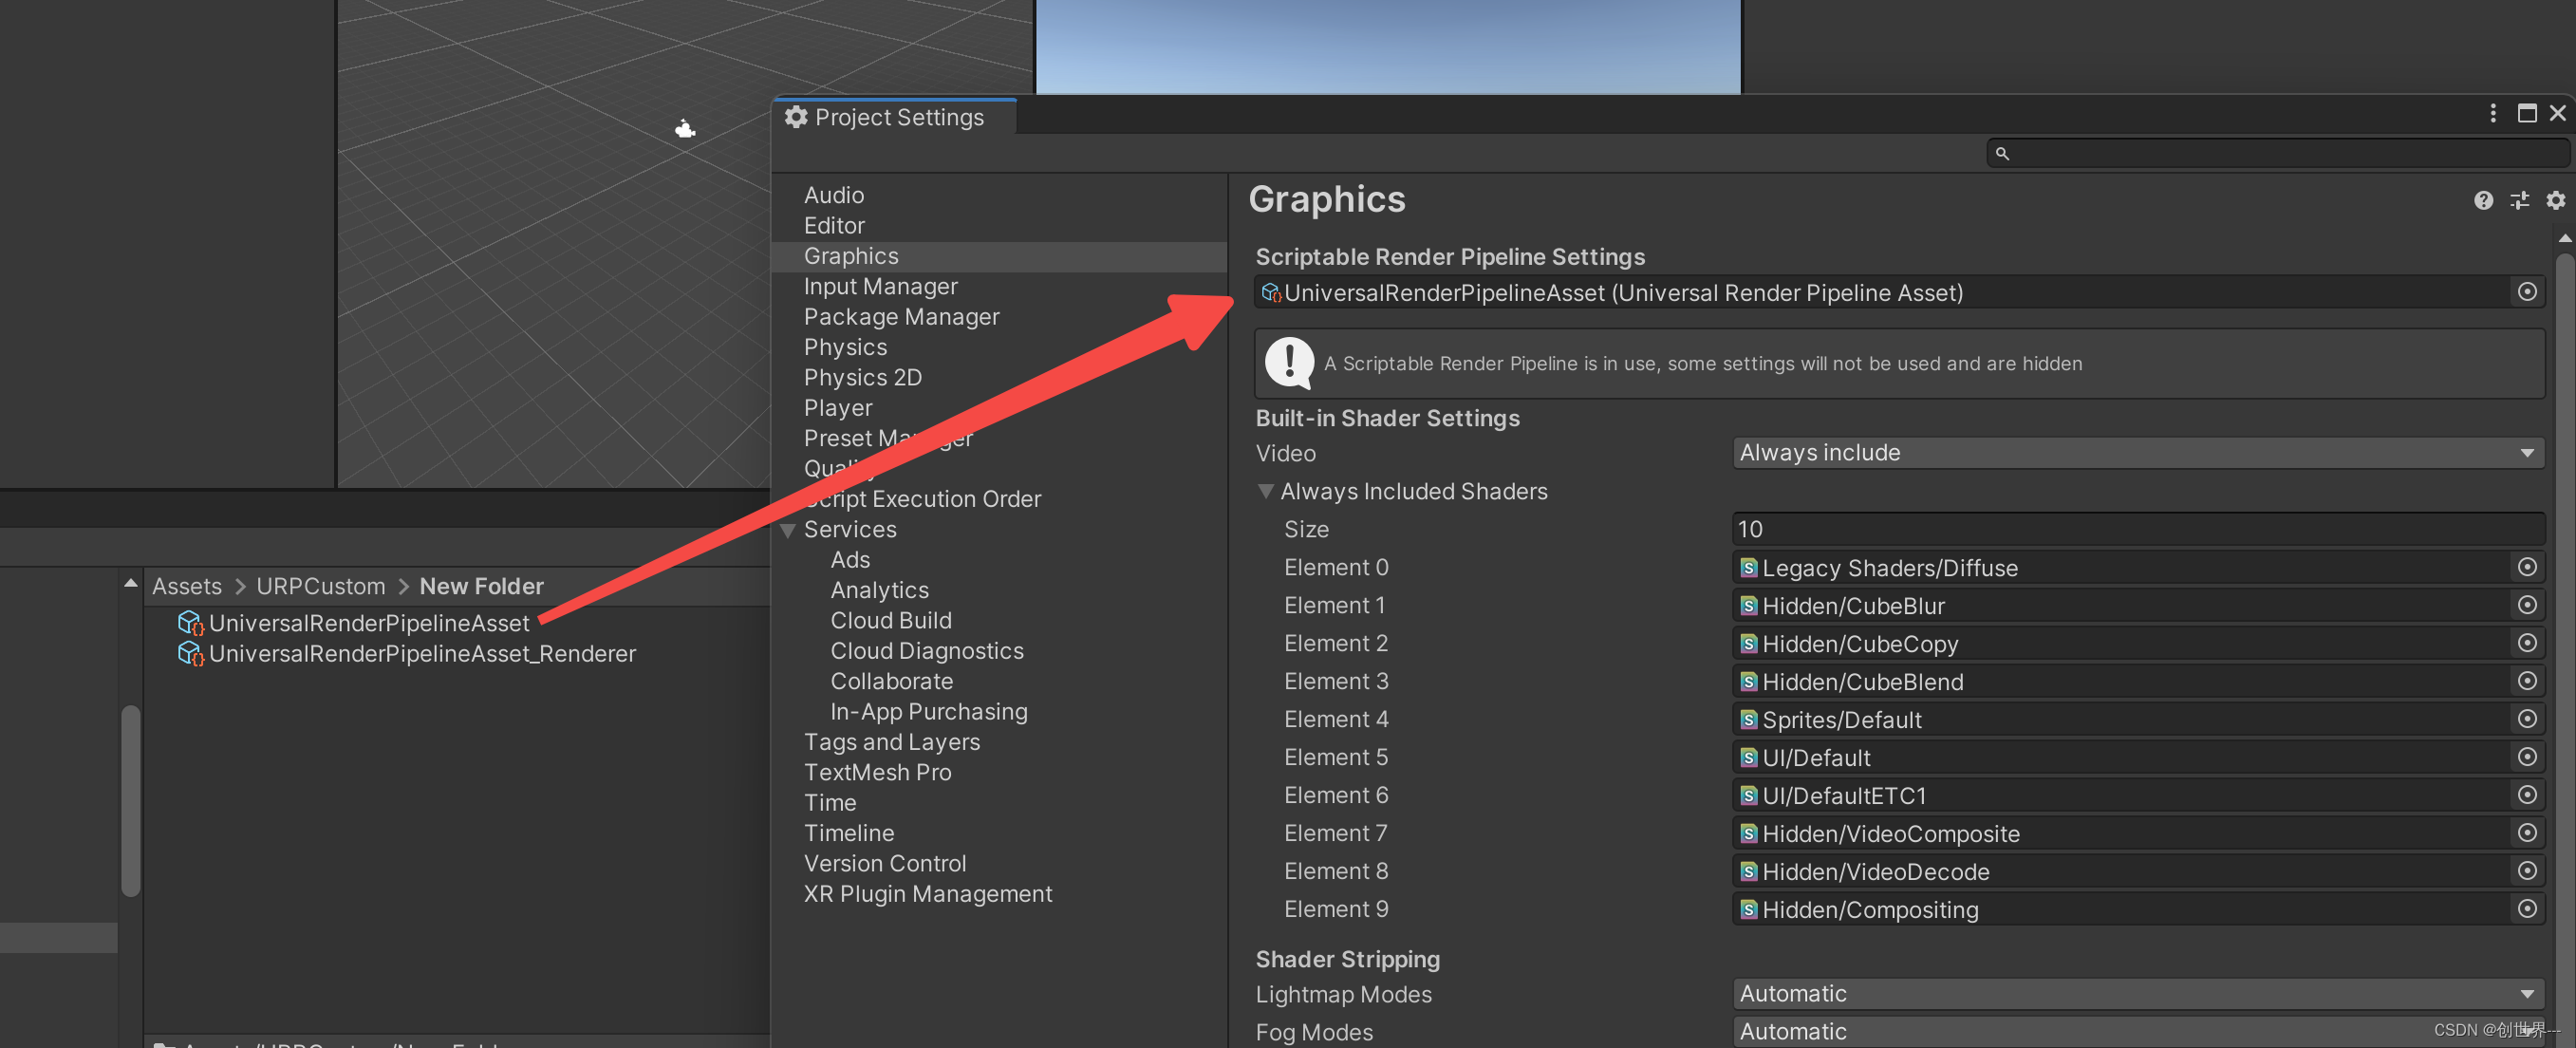Click the search icon in Project Settings
Screen dimensions: 2576x1048
pyautogui.click(x=2002, y=153)
